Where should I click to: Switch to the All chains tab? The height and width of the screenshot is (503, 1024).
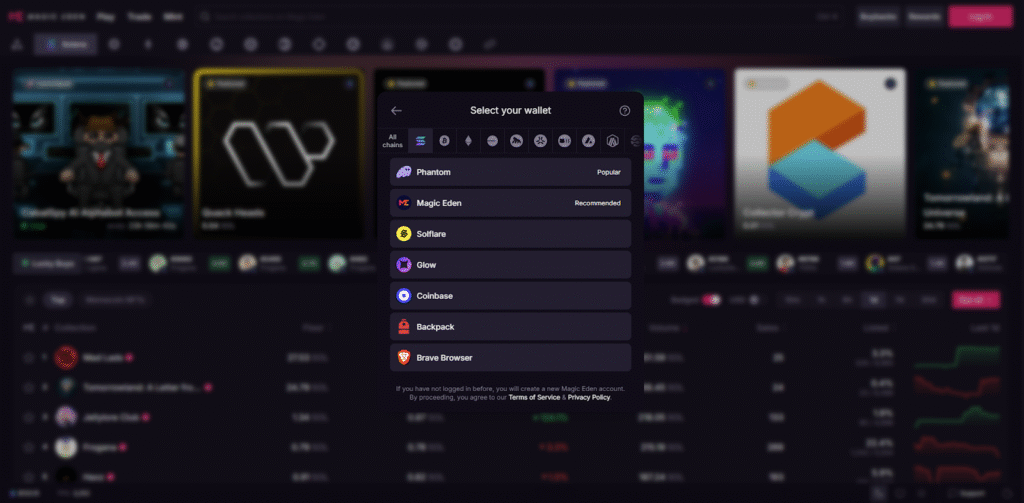[394, 141]
